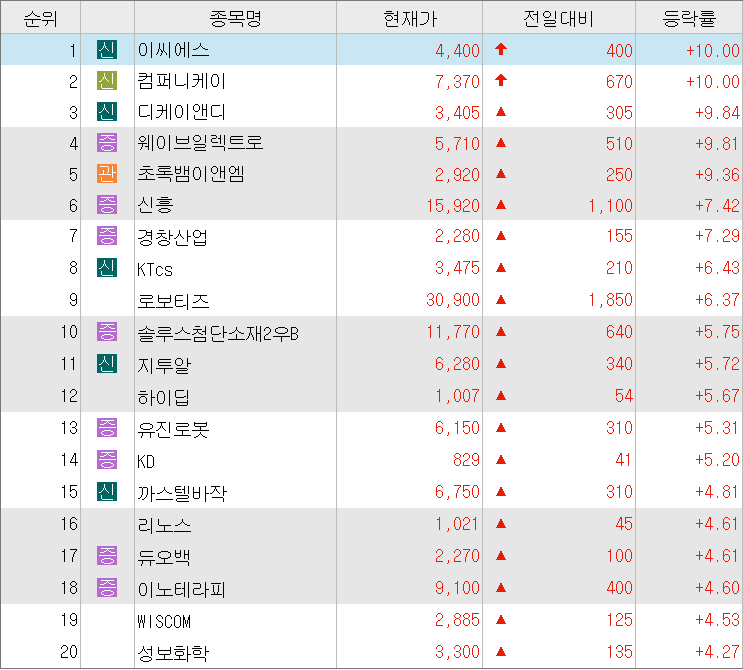Viewport: 743px width, 670px height.
Task: Select the stock name 지투알
Action: 164,365
